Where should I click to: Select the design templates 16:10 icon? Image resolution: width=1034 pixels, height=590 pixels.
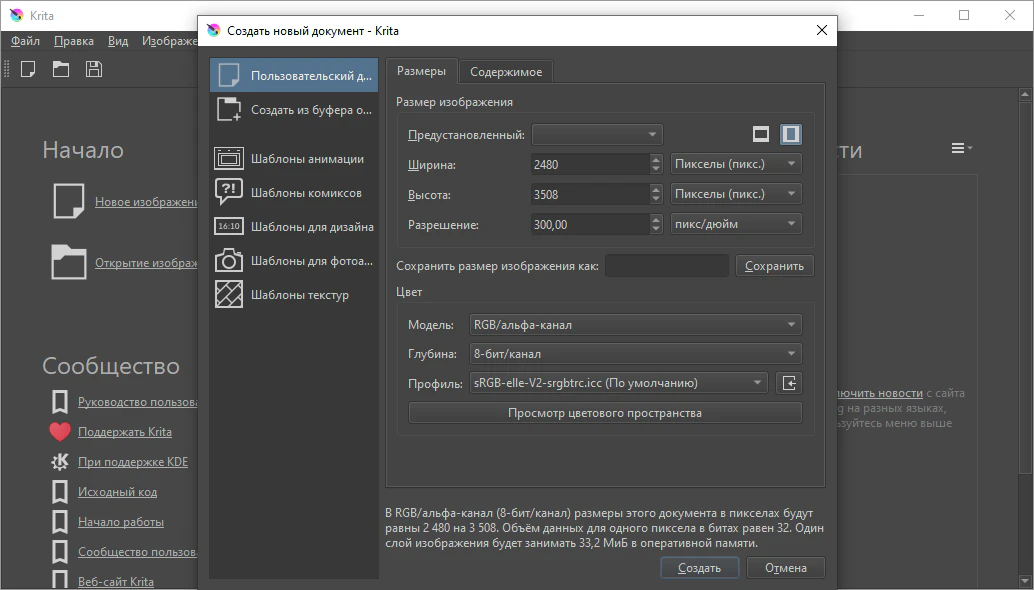pos(229,226)
